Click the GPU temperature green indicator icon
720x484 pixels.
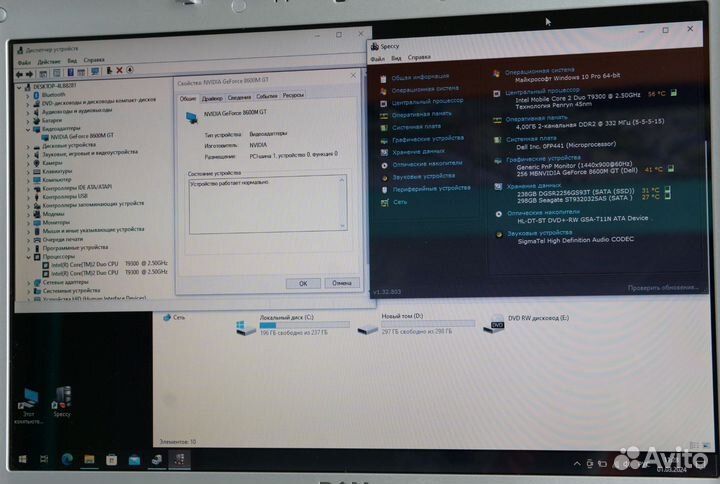[x=671, y=169]
